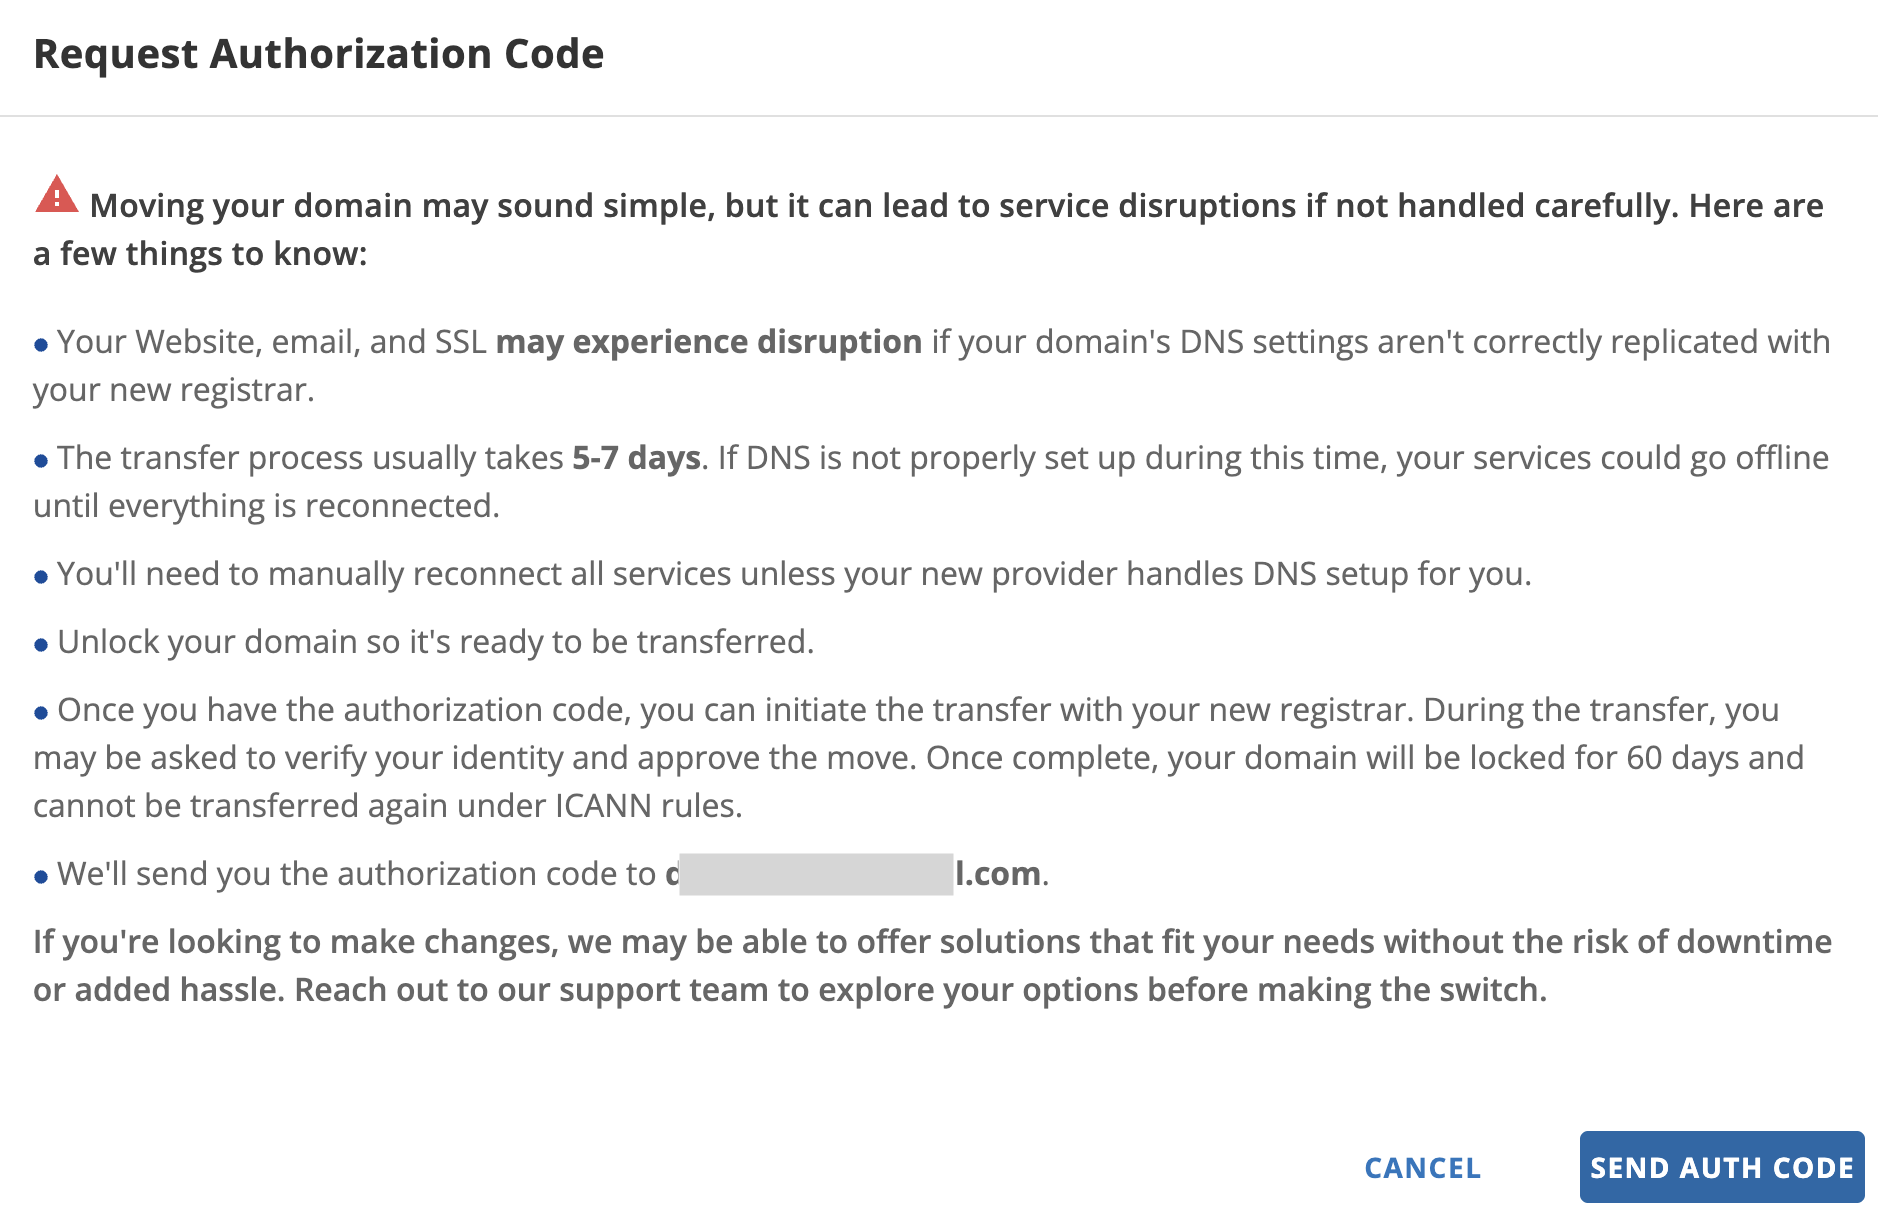The height and width of the screenshot is (1212, 1878).
Task: Click the grayed-out redacted email address
Action: click(x=815, y=874)
